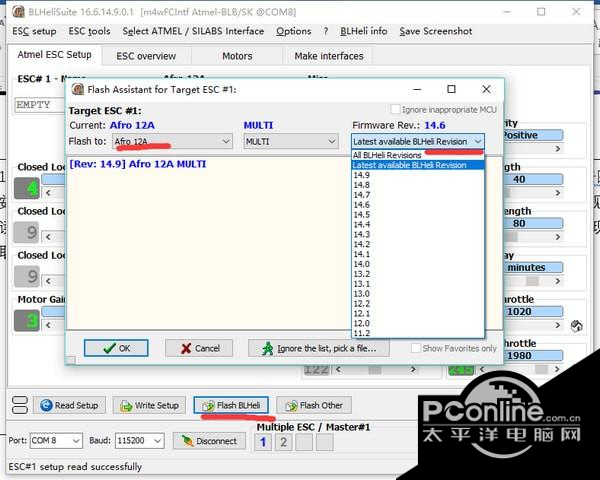Click right arrow of the 1980 throttle slider

click(x=557, y=369)
